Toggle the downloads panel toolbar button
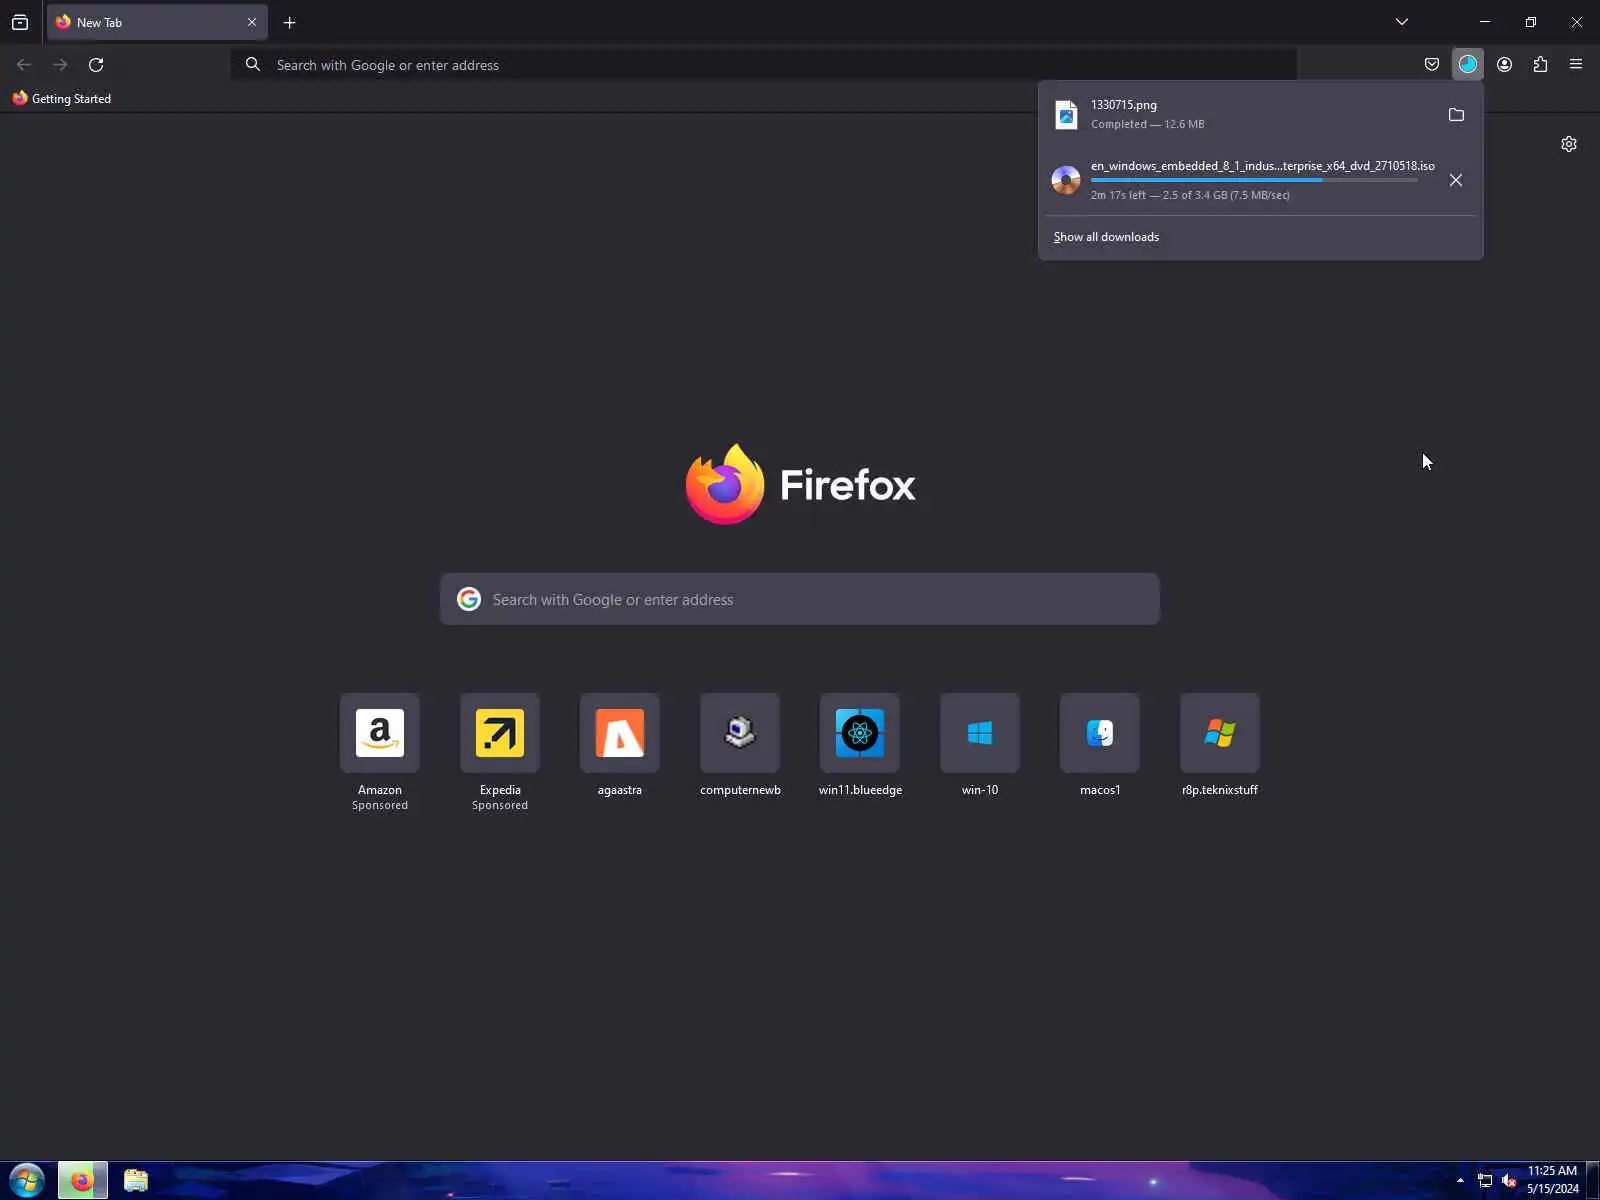This screenshot has width=1600, height=1200. click(x=1468, y=65)
